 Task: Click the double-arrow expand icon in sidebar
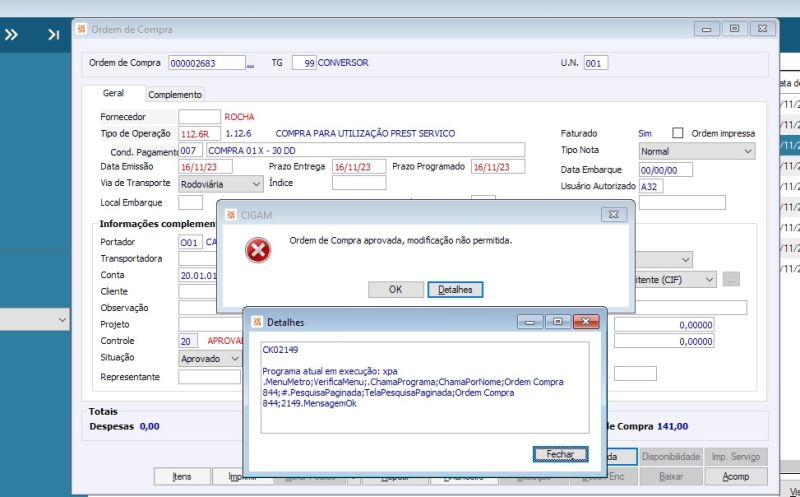pos(11,34)
